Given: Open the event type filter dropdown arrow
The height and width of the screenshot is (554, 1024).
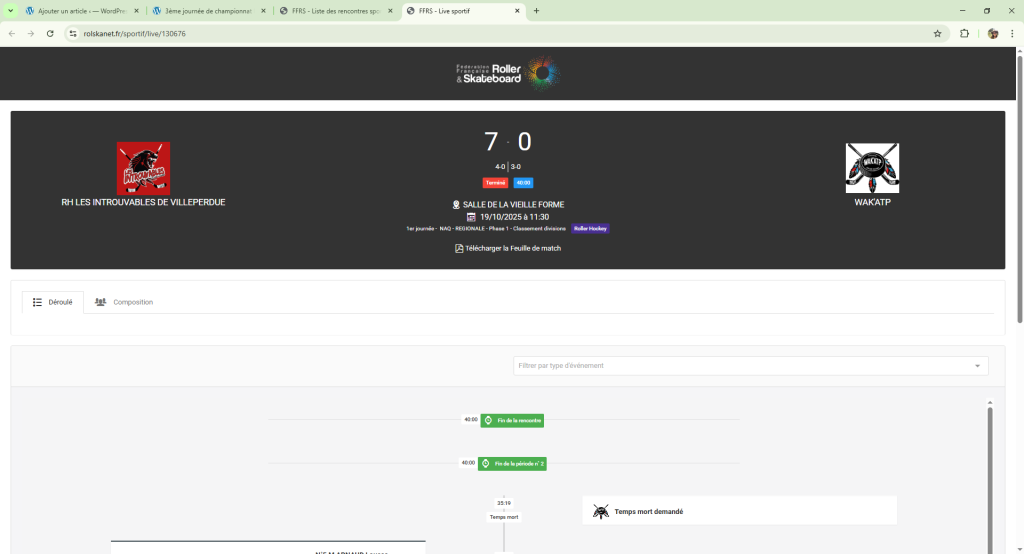Looking at the screenshot, I should coord(977,366).
